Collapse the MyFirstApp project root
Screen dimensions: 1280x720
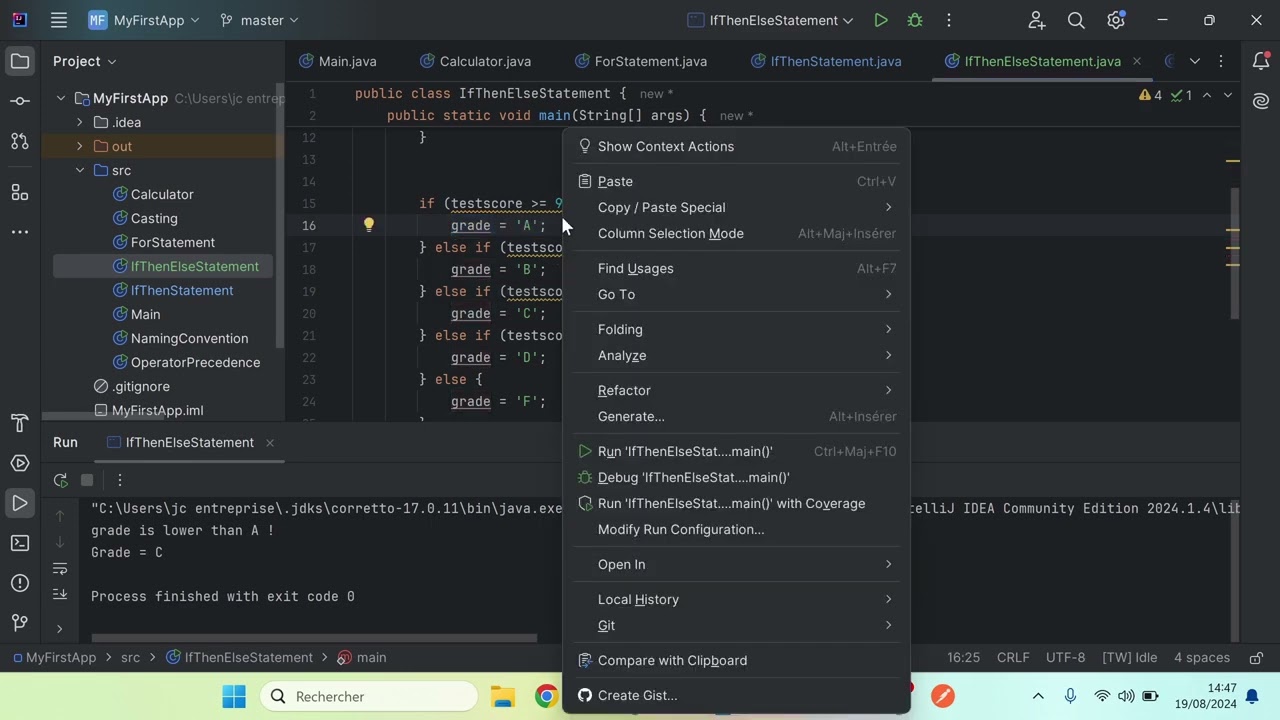pyautogui.click(x=61, y=98)
